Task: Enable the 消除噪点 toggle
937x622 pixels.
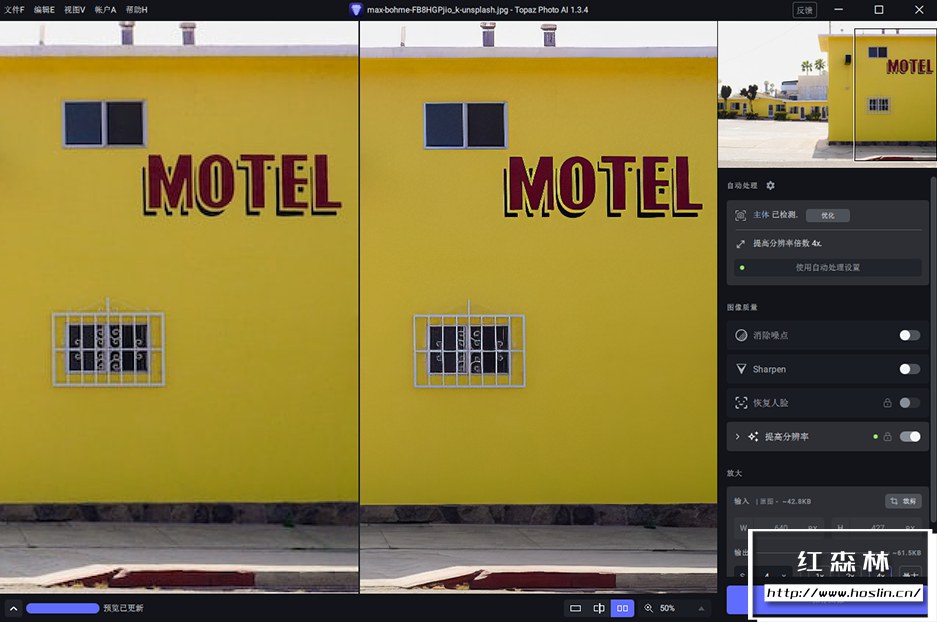Action: coord(910,335)
